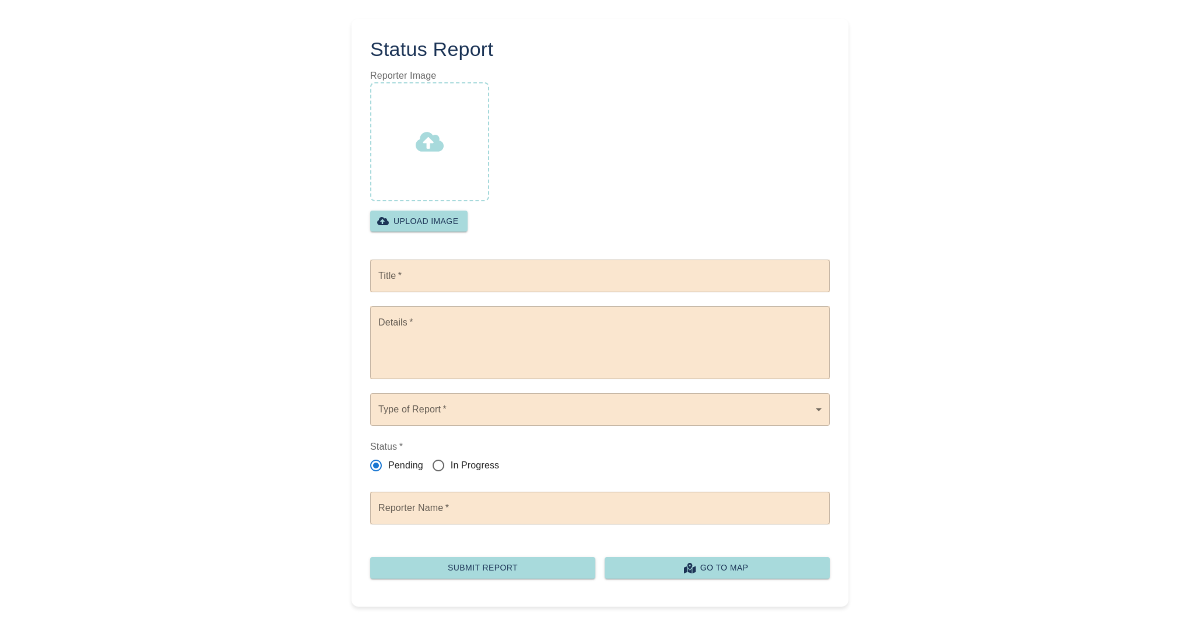1200x630 pixels.
Task: Click the large cloud upload icon
Action: (429, 142)
